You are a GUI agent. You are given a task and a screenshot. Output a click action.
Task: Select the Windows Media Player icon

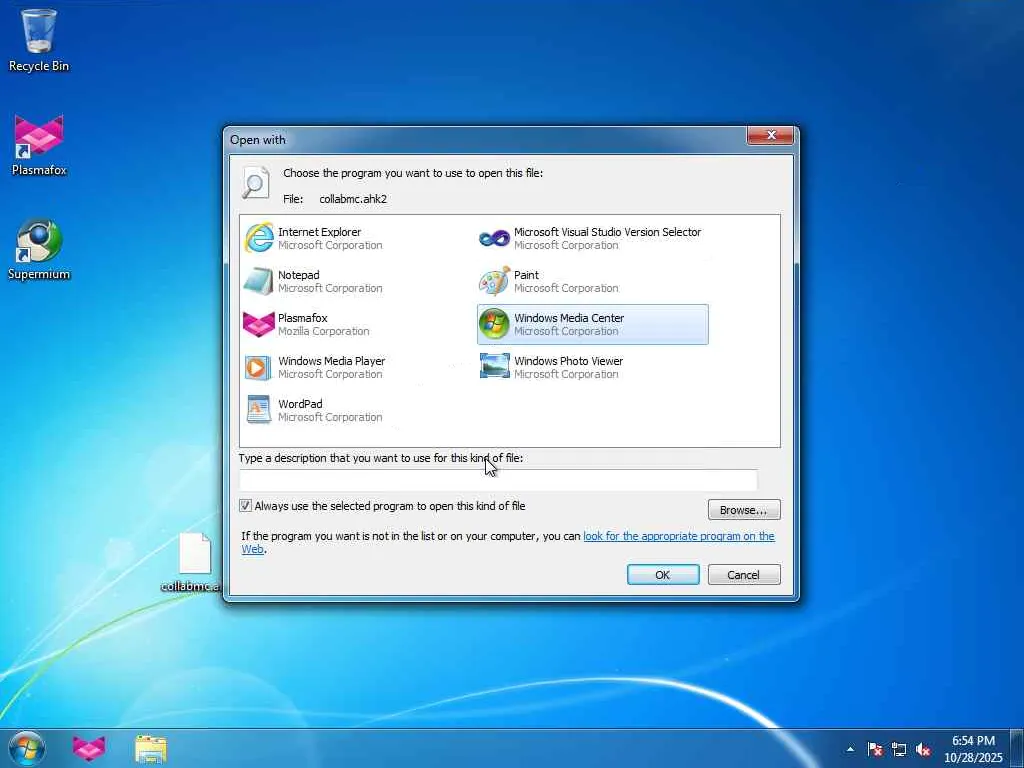coord(258,368)
